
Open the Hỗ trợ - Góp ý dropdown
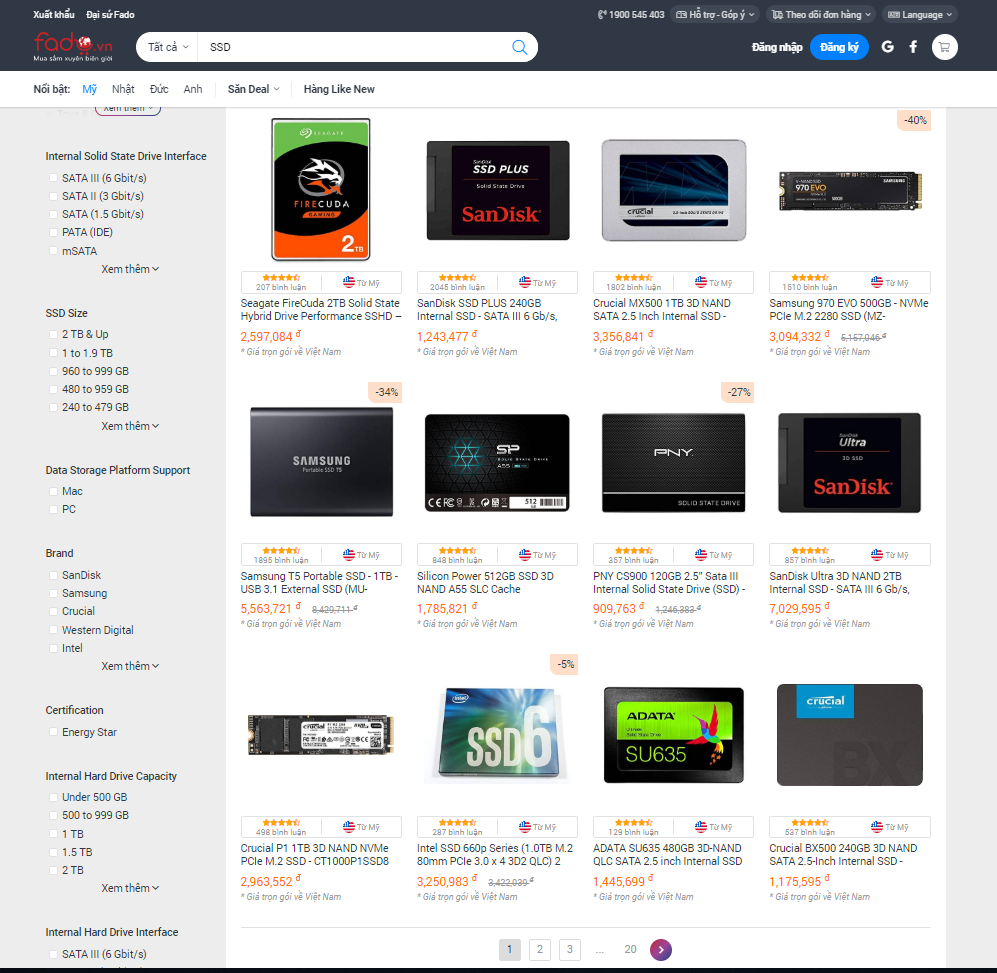tap(715, 15)
